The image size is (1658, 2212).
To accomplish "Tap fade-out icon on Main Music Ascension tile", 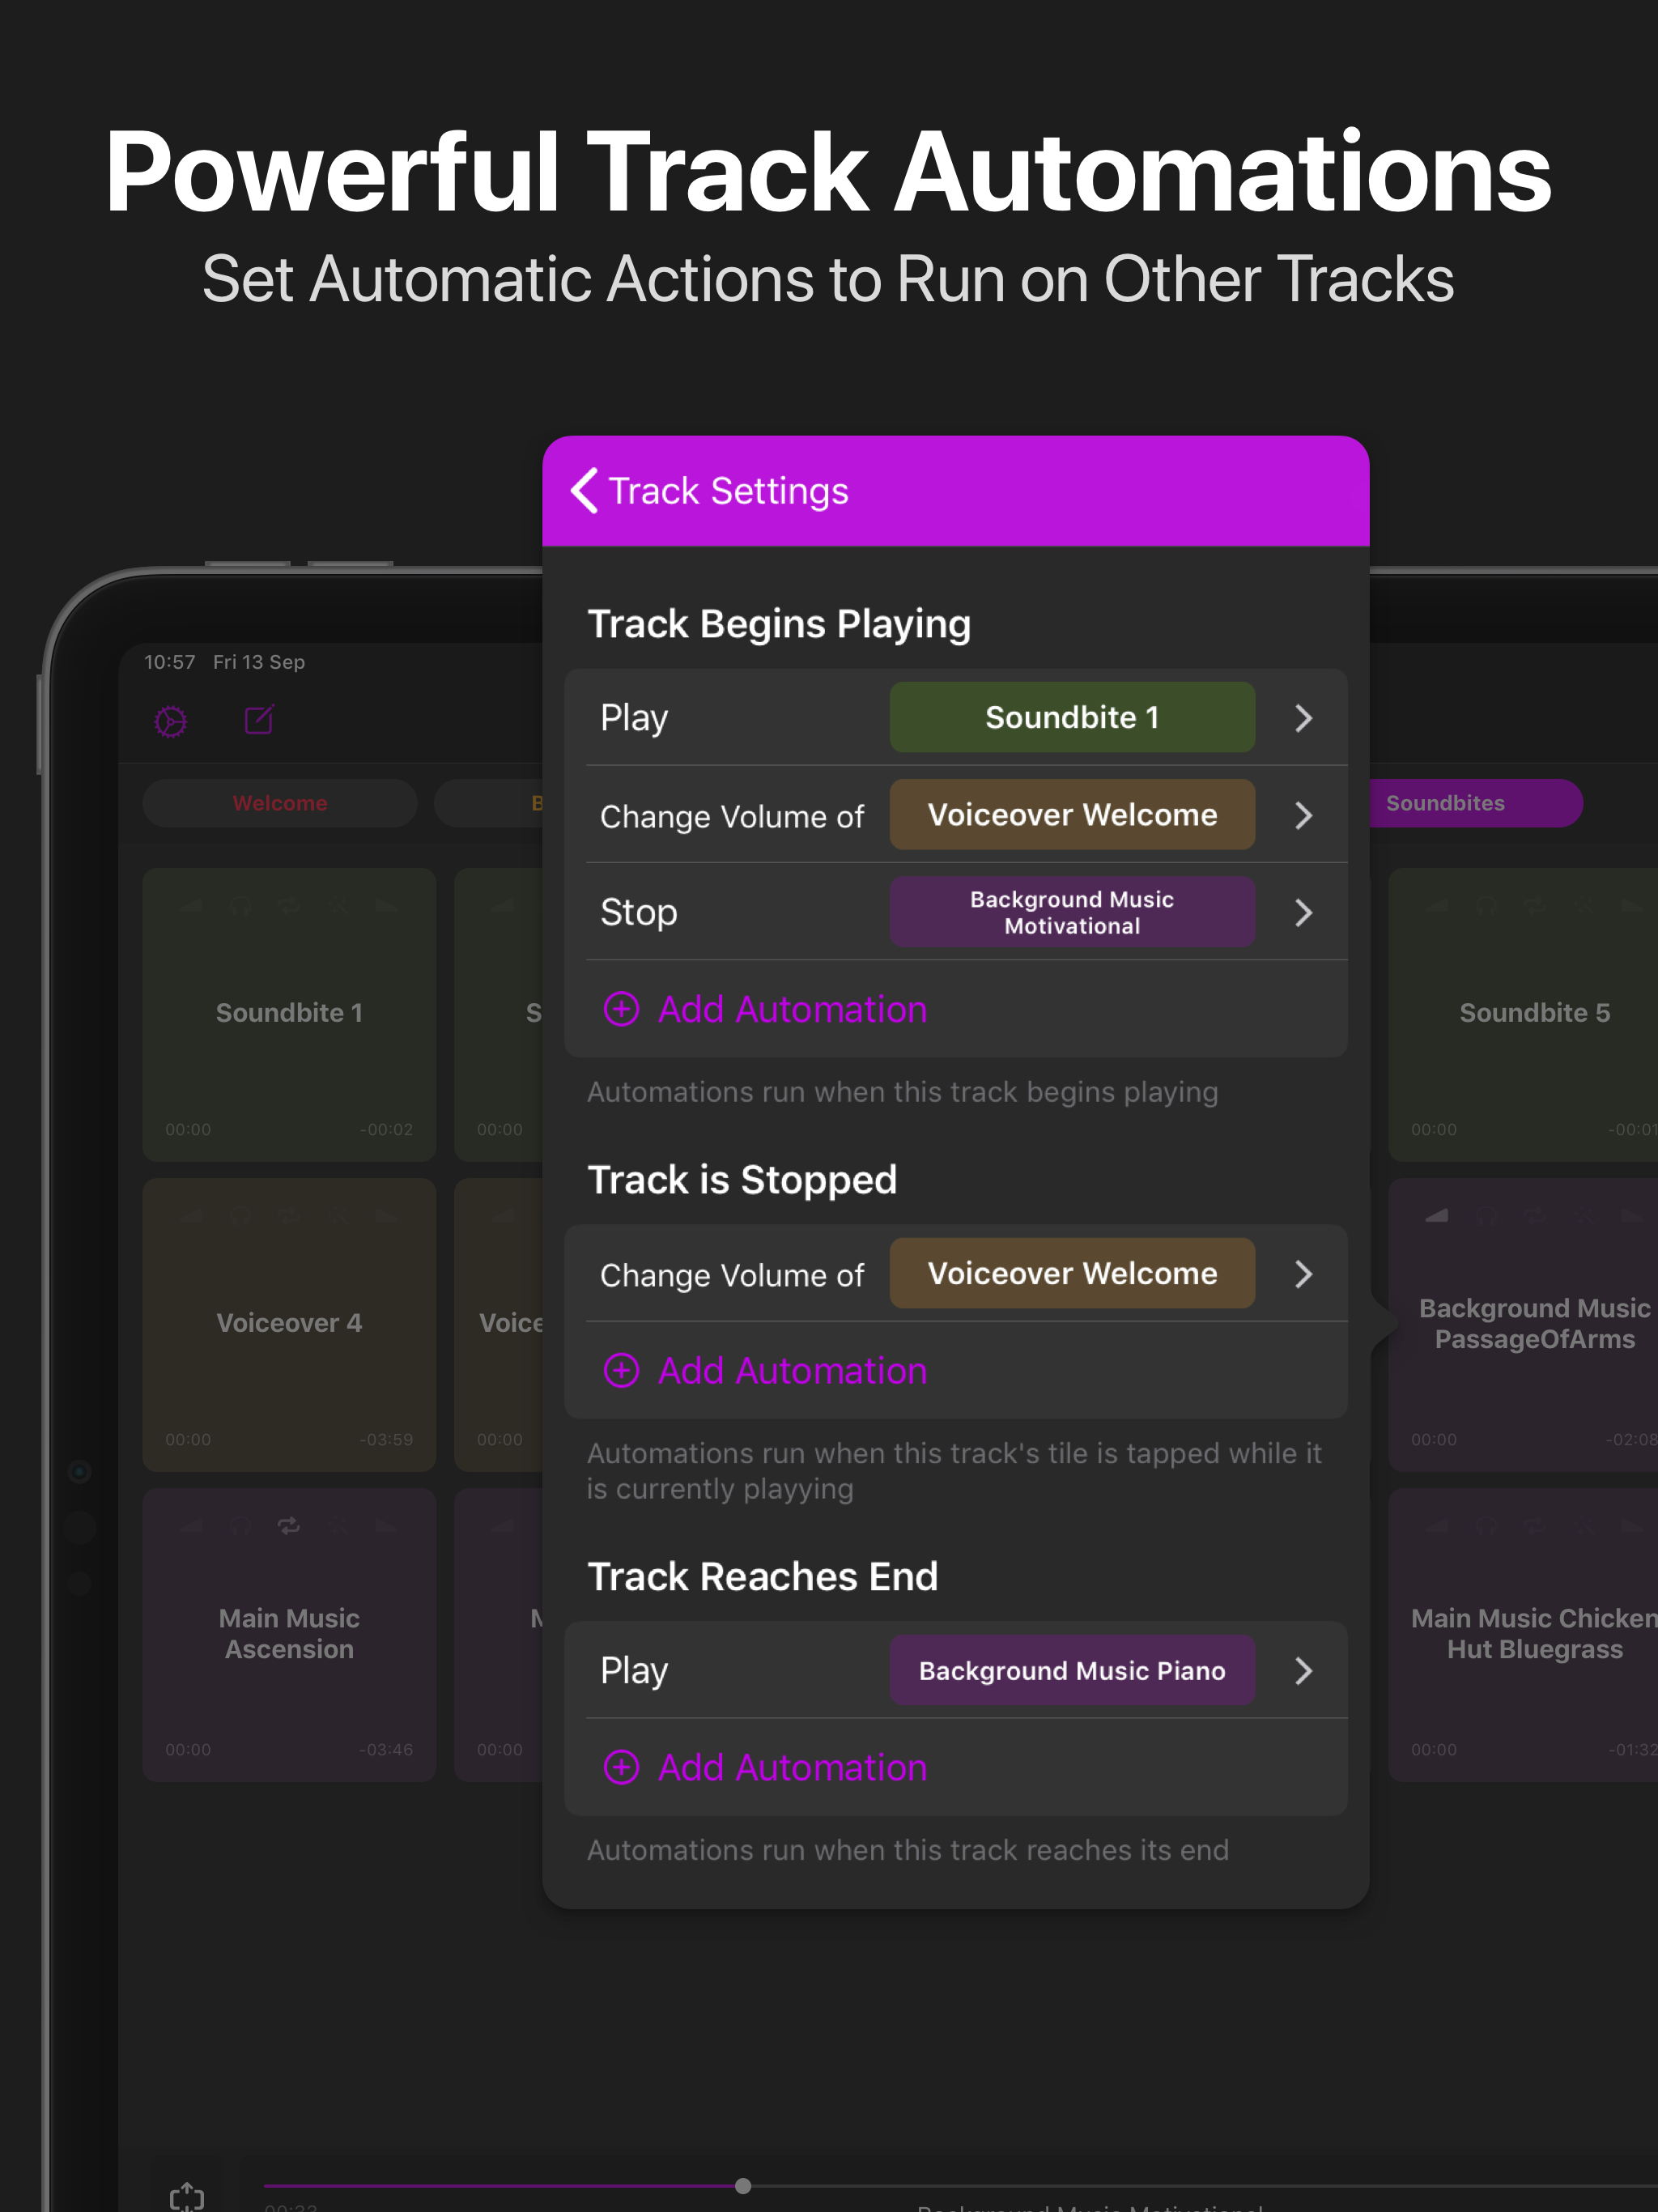I will coord(387,1526).
